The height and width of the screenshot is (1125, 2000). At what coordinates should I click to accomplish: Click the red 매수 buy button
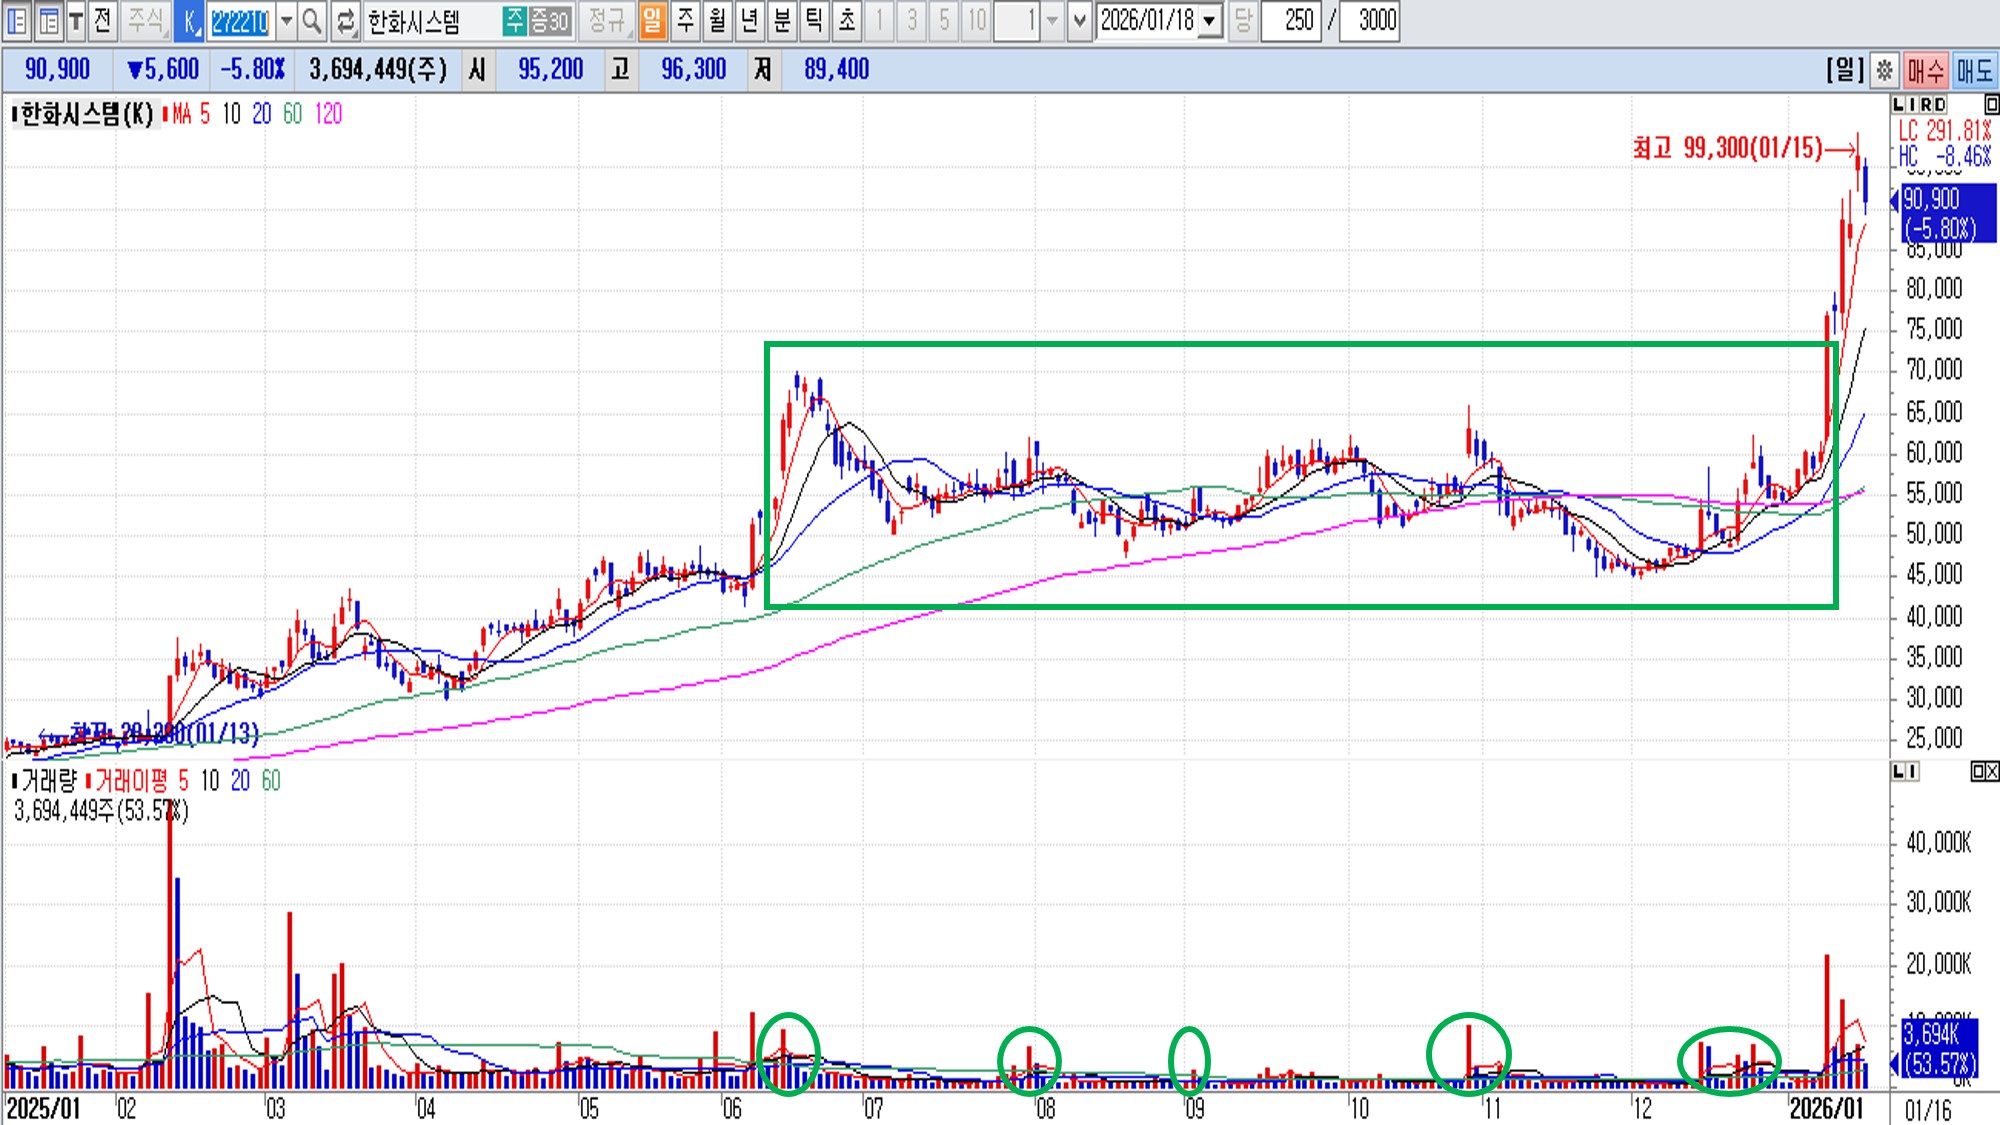pos(1925,70)
